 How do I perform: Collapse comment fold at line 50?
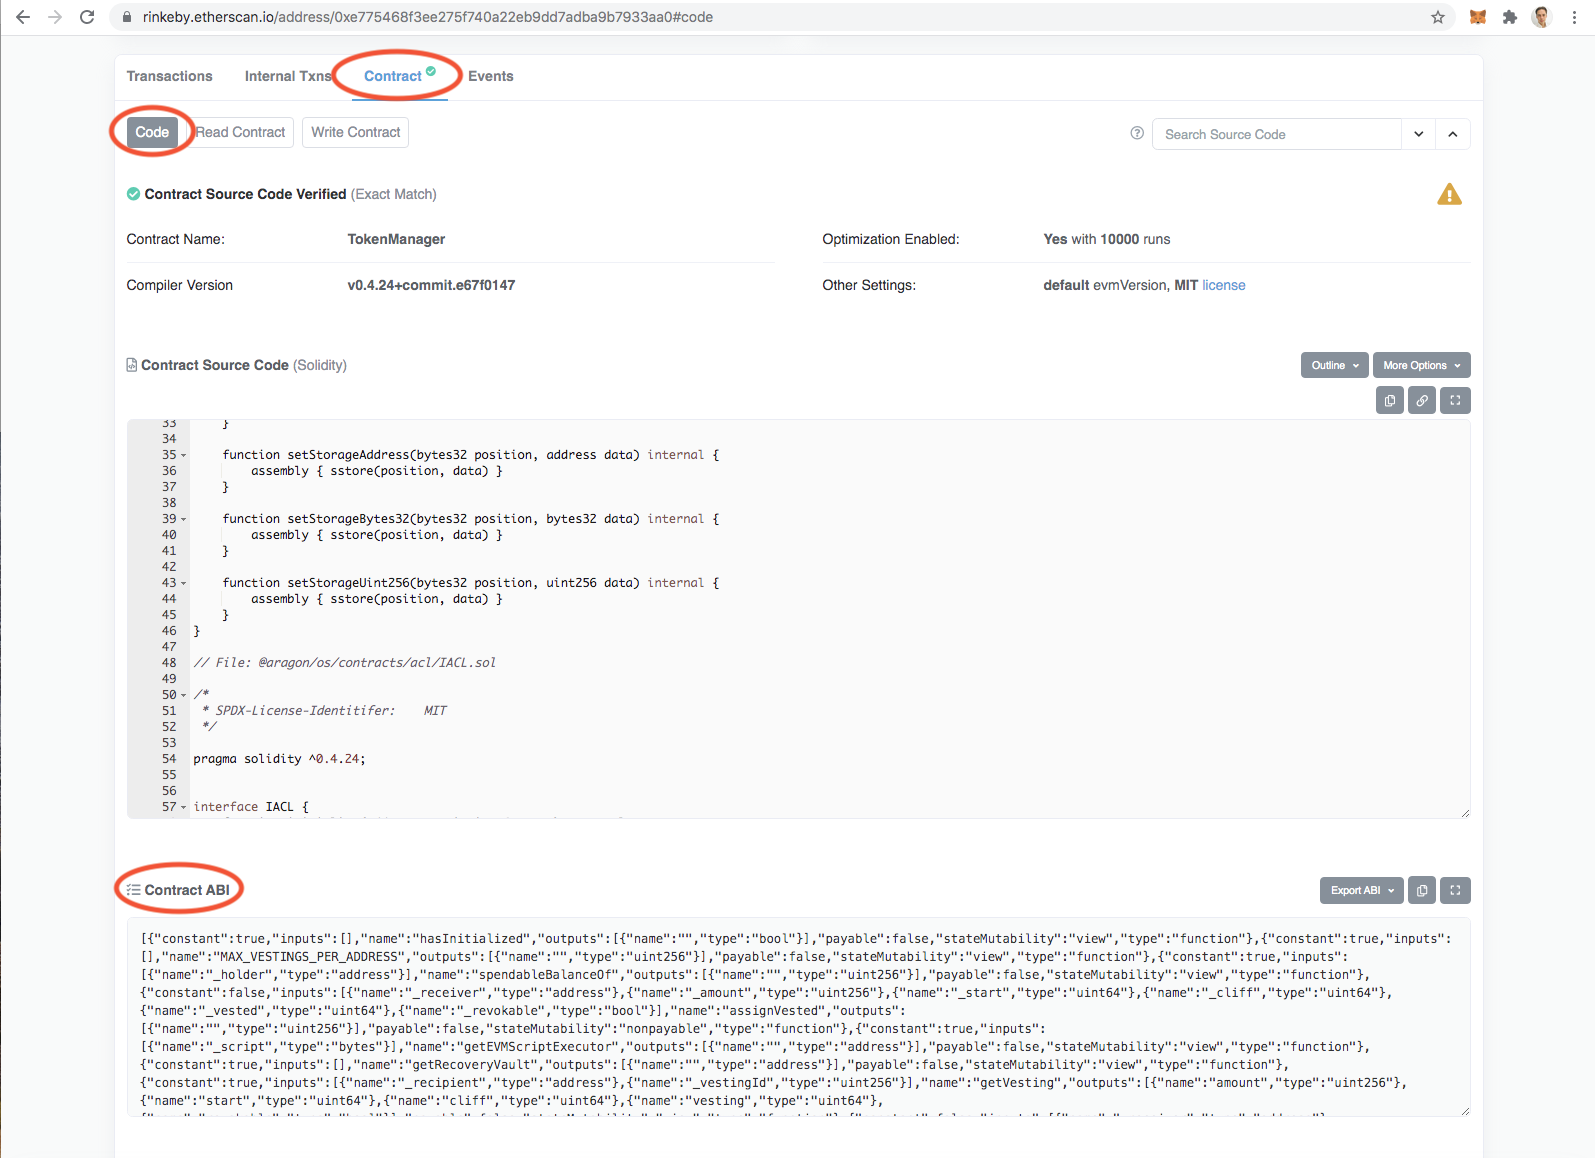pyautogui.click(x=184, y=696)
